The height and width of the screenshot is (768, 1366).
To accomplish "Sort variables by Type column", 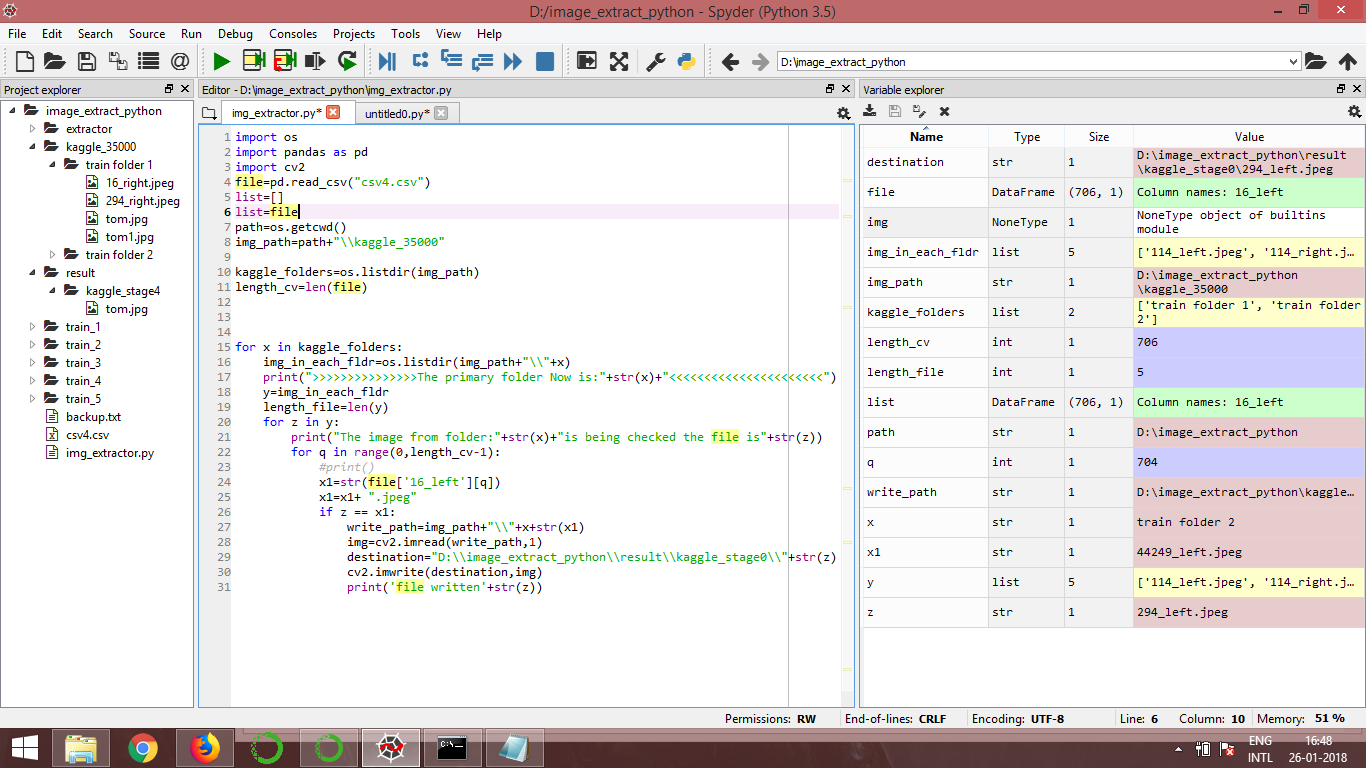I will [1027, 137].
